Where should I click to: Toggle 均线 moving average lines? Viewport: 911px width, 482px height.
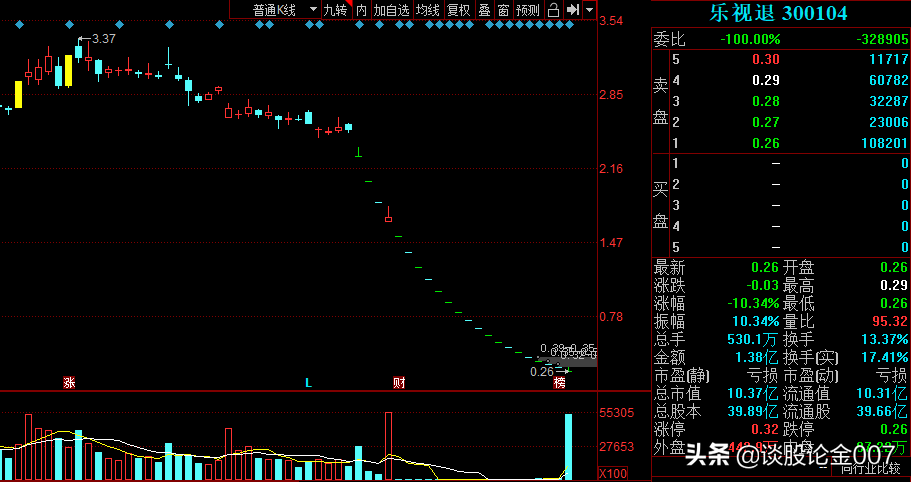click(428, 10)
